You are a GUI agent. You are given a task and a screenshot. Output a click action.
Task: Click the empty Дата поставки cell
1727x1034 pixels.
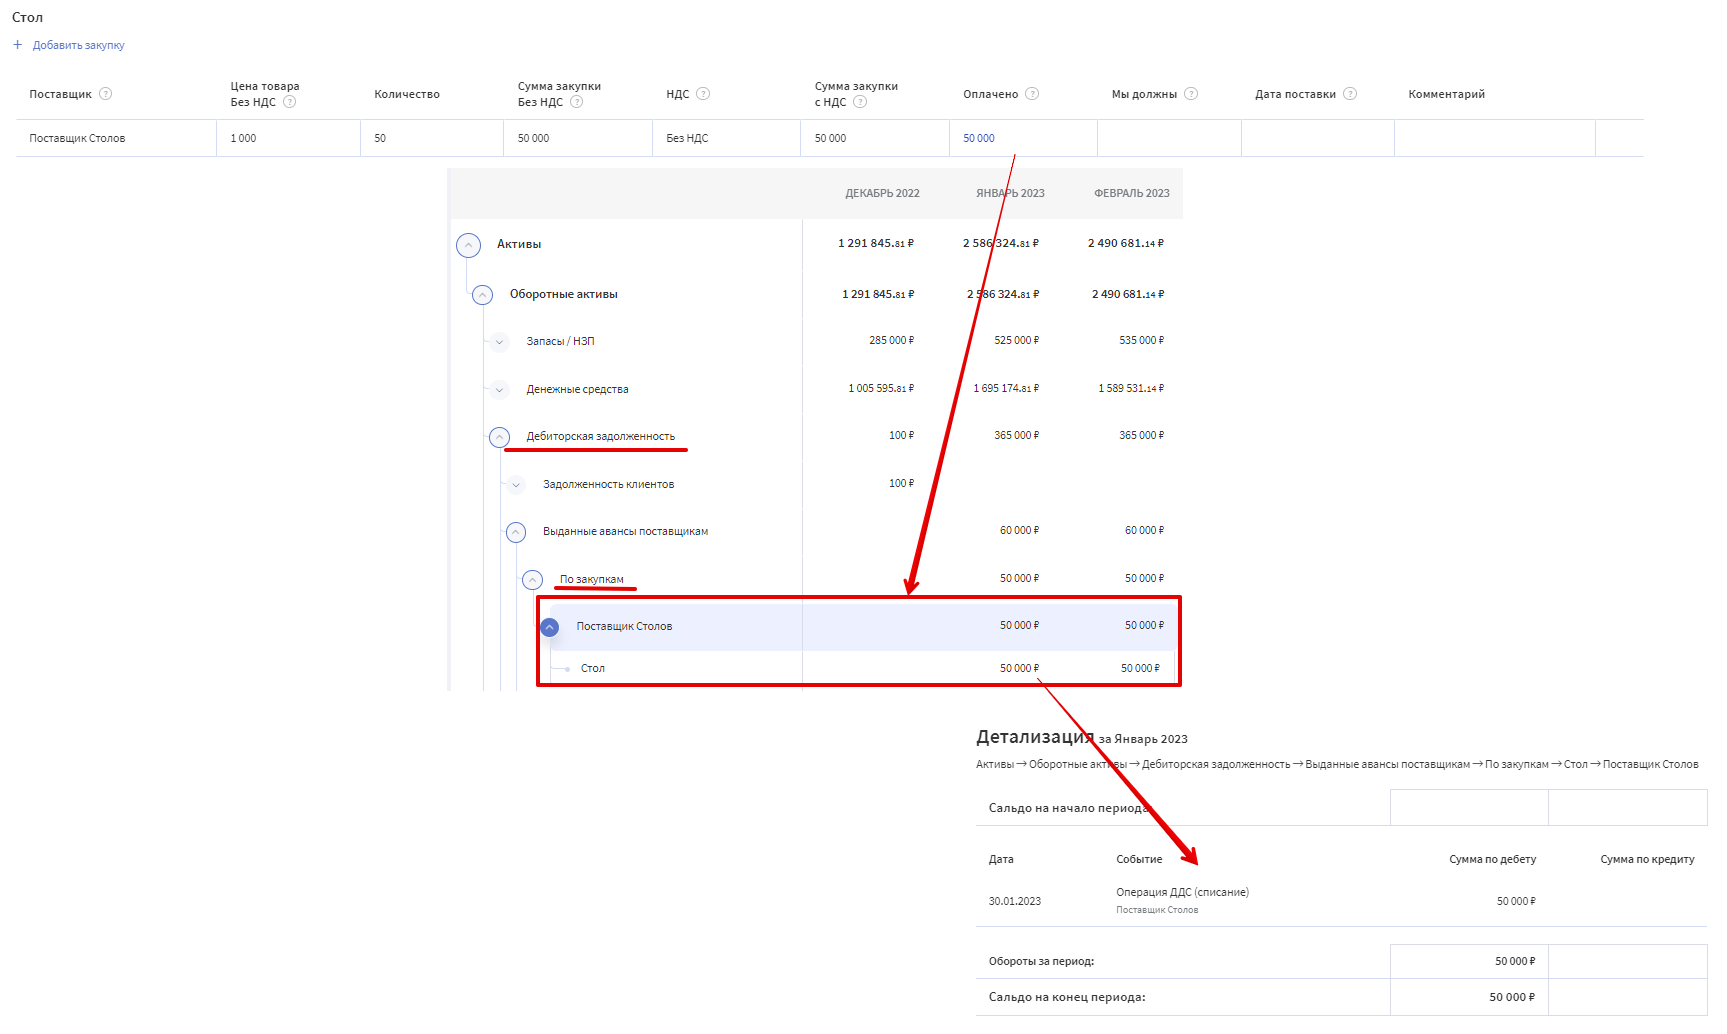[x=1317, y=138]
